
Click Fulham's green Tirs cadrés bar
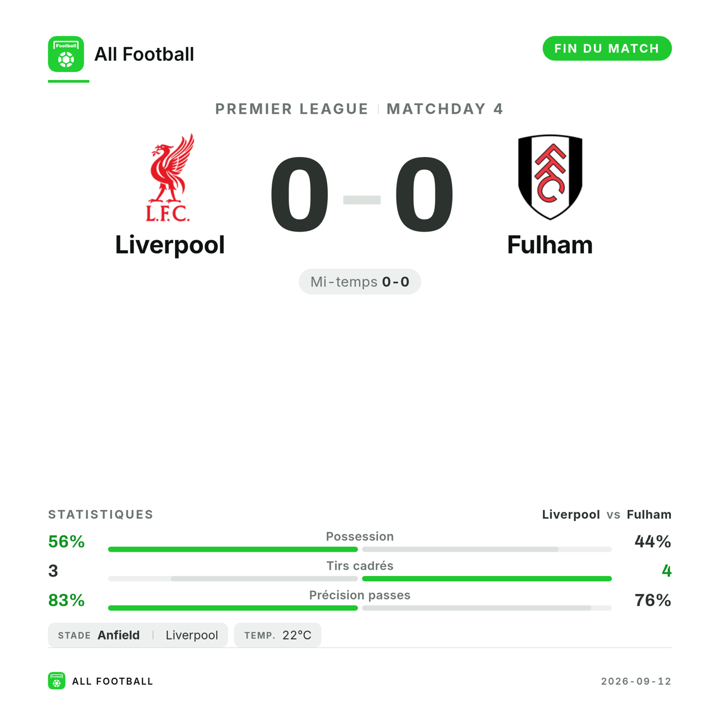487,579
